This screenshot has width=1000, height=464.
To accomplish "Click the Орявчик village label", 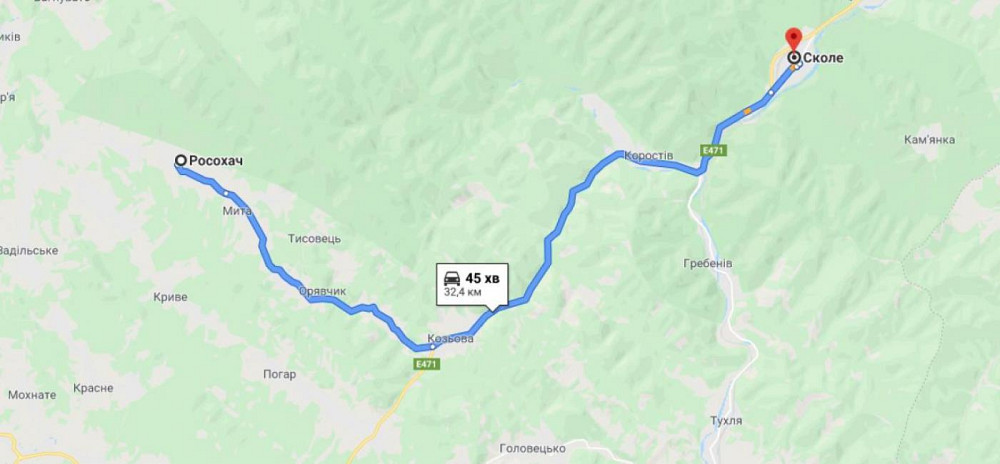I will tap(322, 291).
